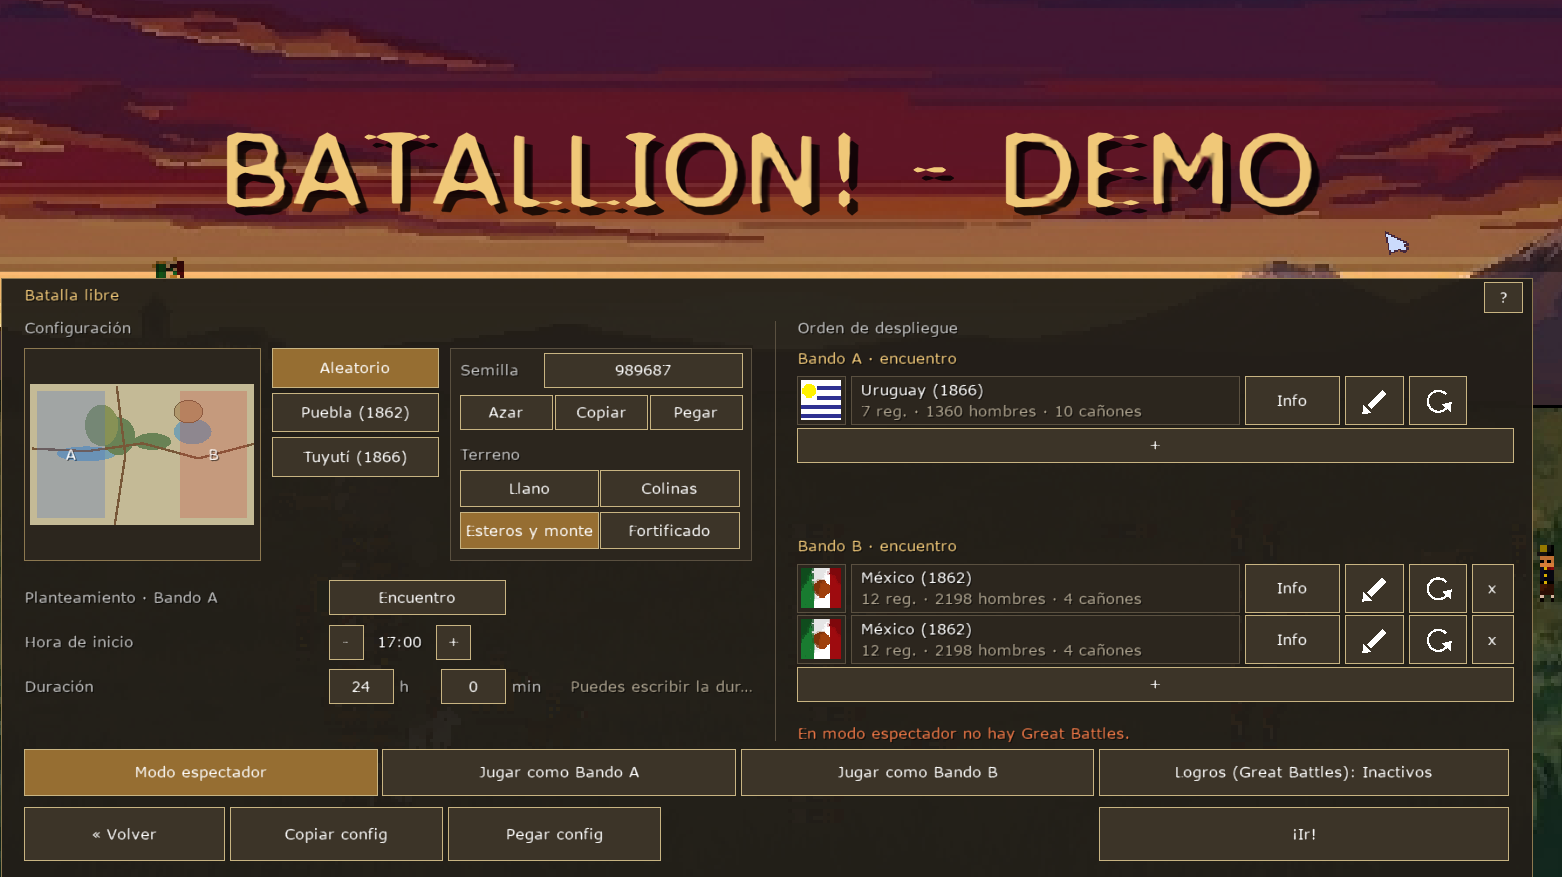The width and height of the screenshot is (1562, 877).
Task: Select Jugar como Bando A
Action: pos(559,773)
